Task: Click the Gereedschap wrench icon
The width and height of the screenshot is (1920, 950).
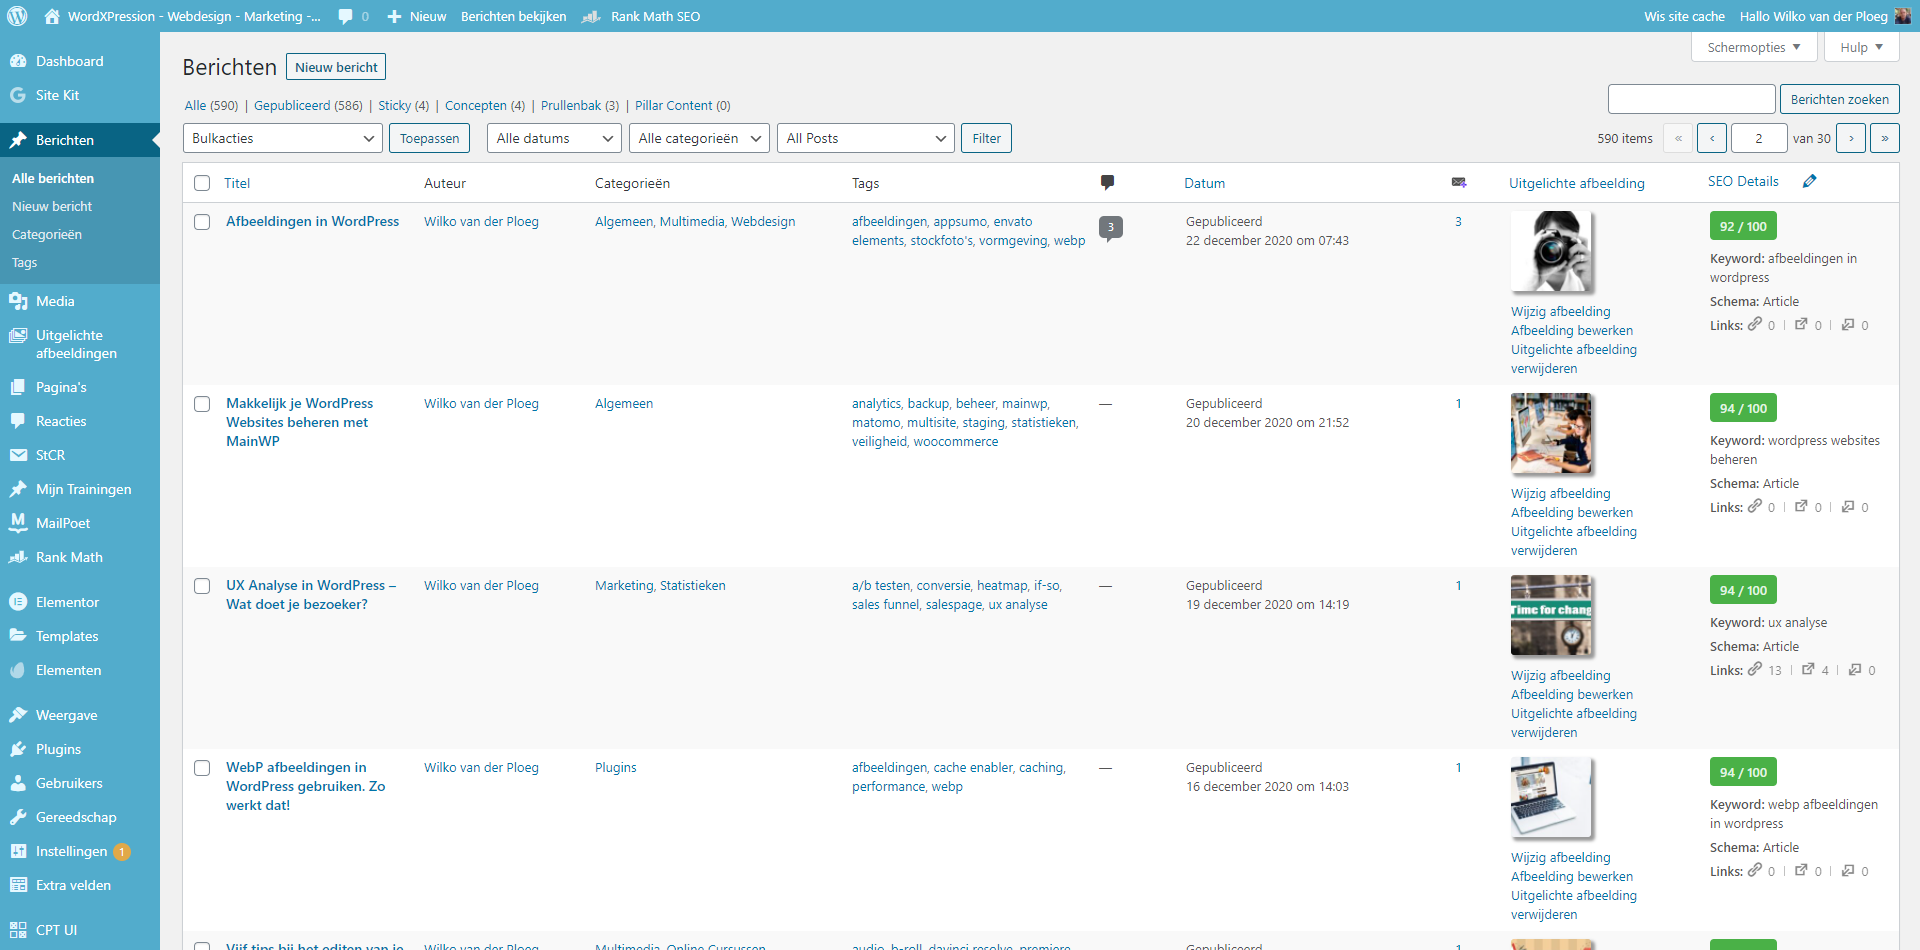Action: click(x=18, y=817)
